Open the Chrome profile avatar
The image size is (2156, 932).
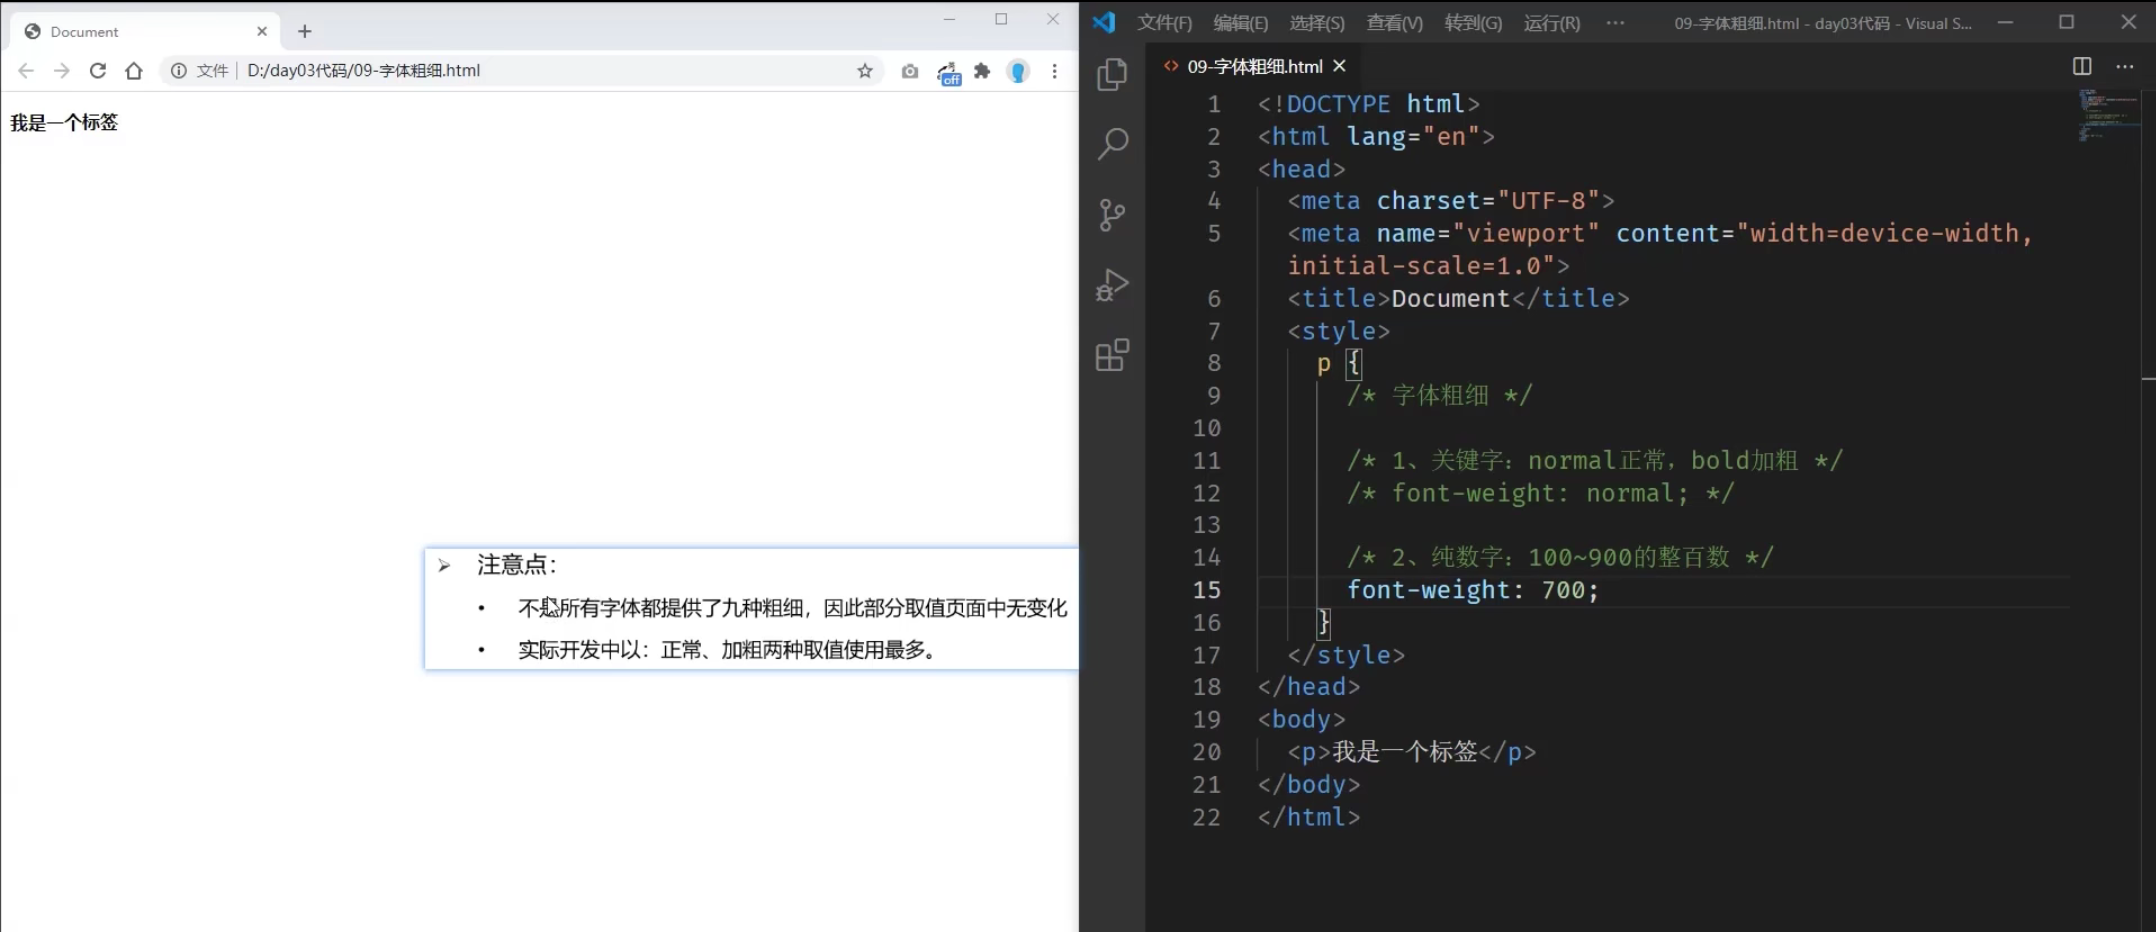pyautogui.click(x=1018, y=71)
